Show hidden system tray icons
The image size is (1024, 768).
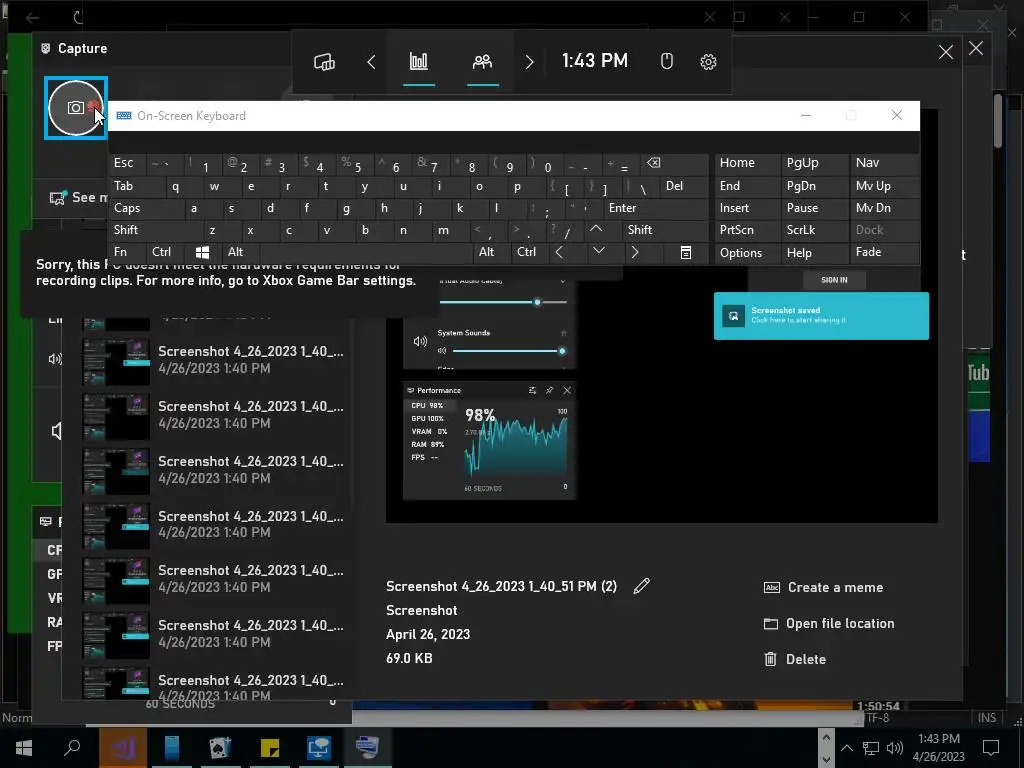coord(846,748)
